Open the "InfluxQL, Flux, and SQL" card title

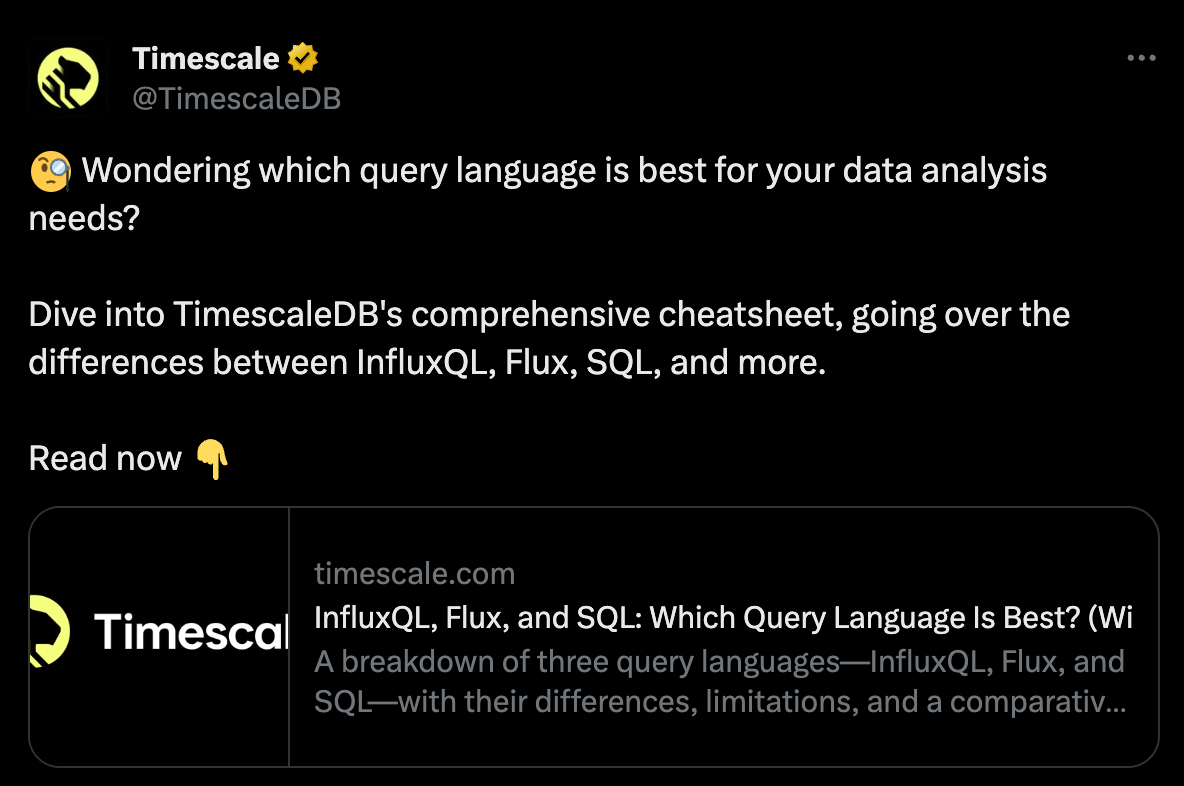[x=478, y=618]
